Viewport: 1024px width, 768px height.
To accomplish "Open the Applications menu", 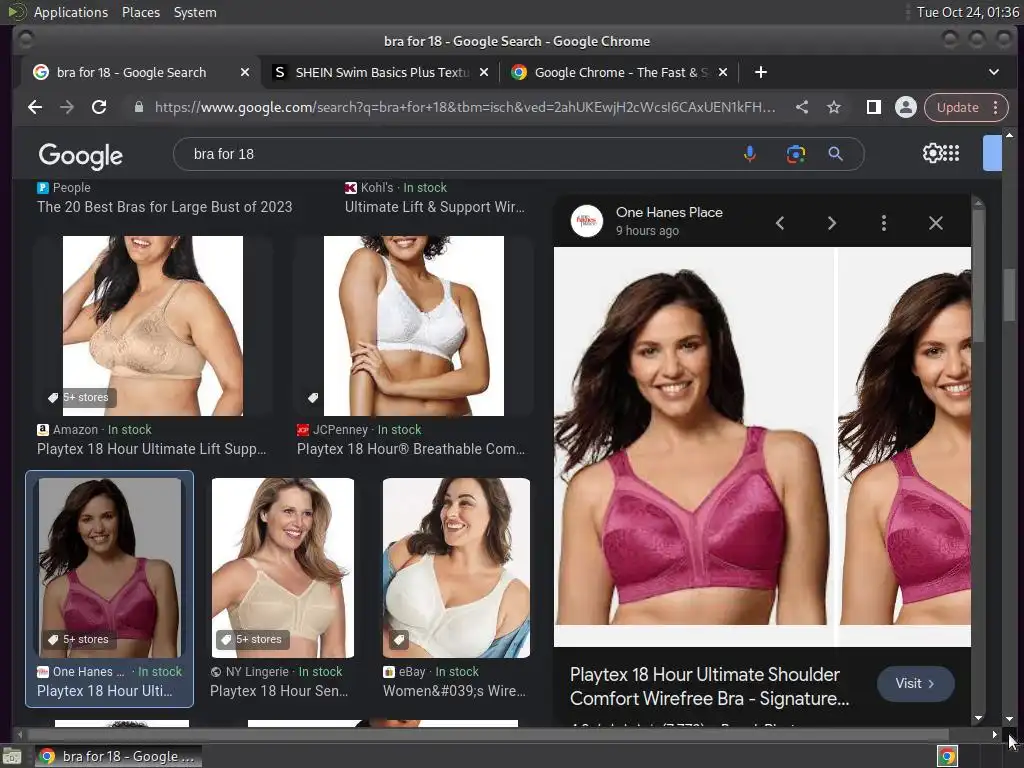I will point(71,12).
